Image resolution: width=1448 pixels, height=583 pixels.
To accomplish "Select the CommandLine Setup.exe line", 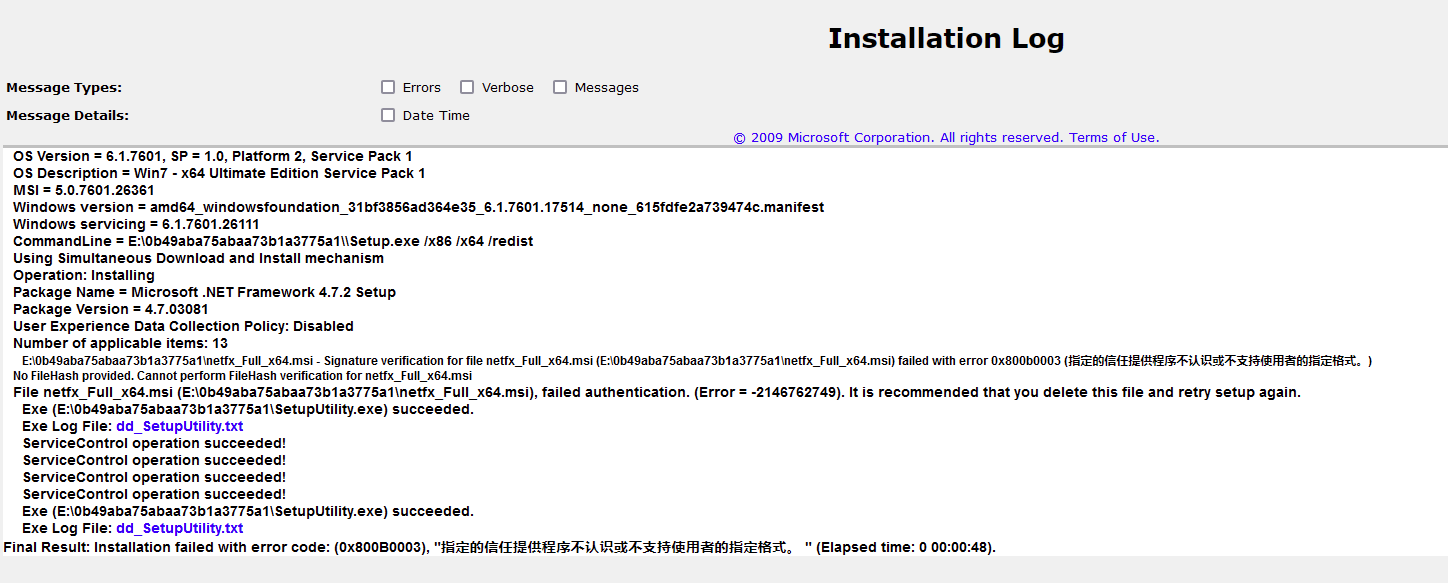I will click(x=273, y=241).
